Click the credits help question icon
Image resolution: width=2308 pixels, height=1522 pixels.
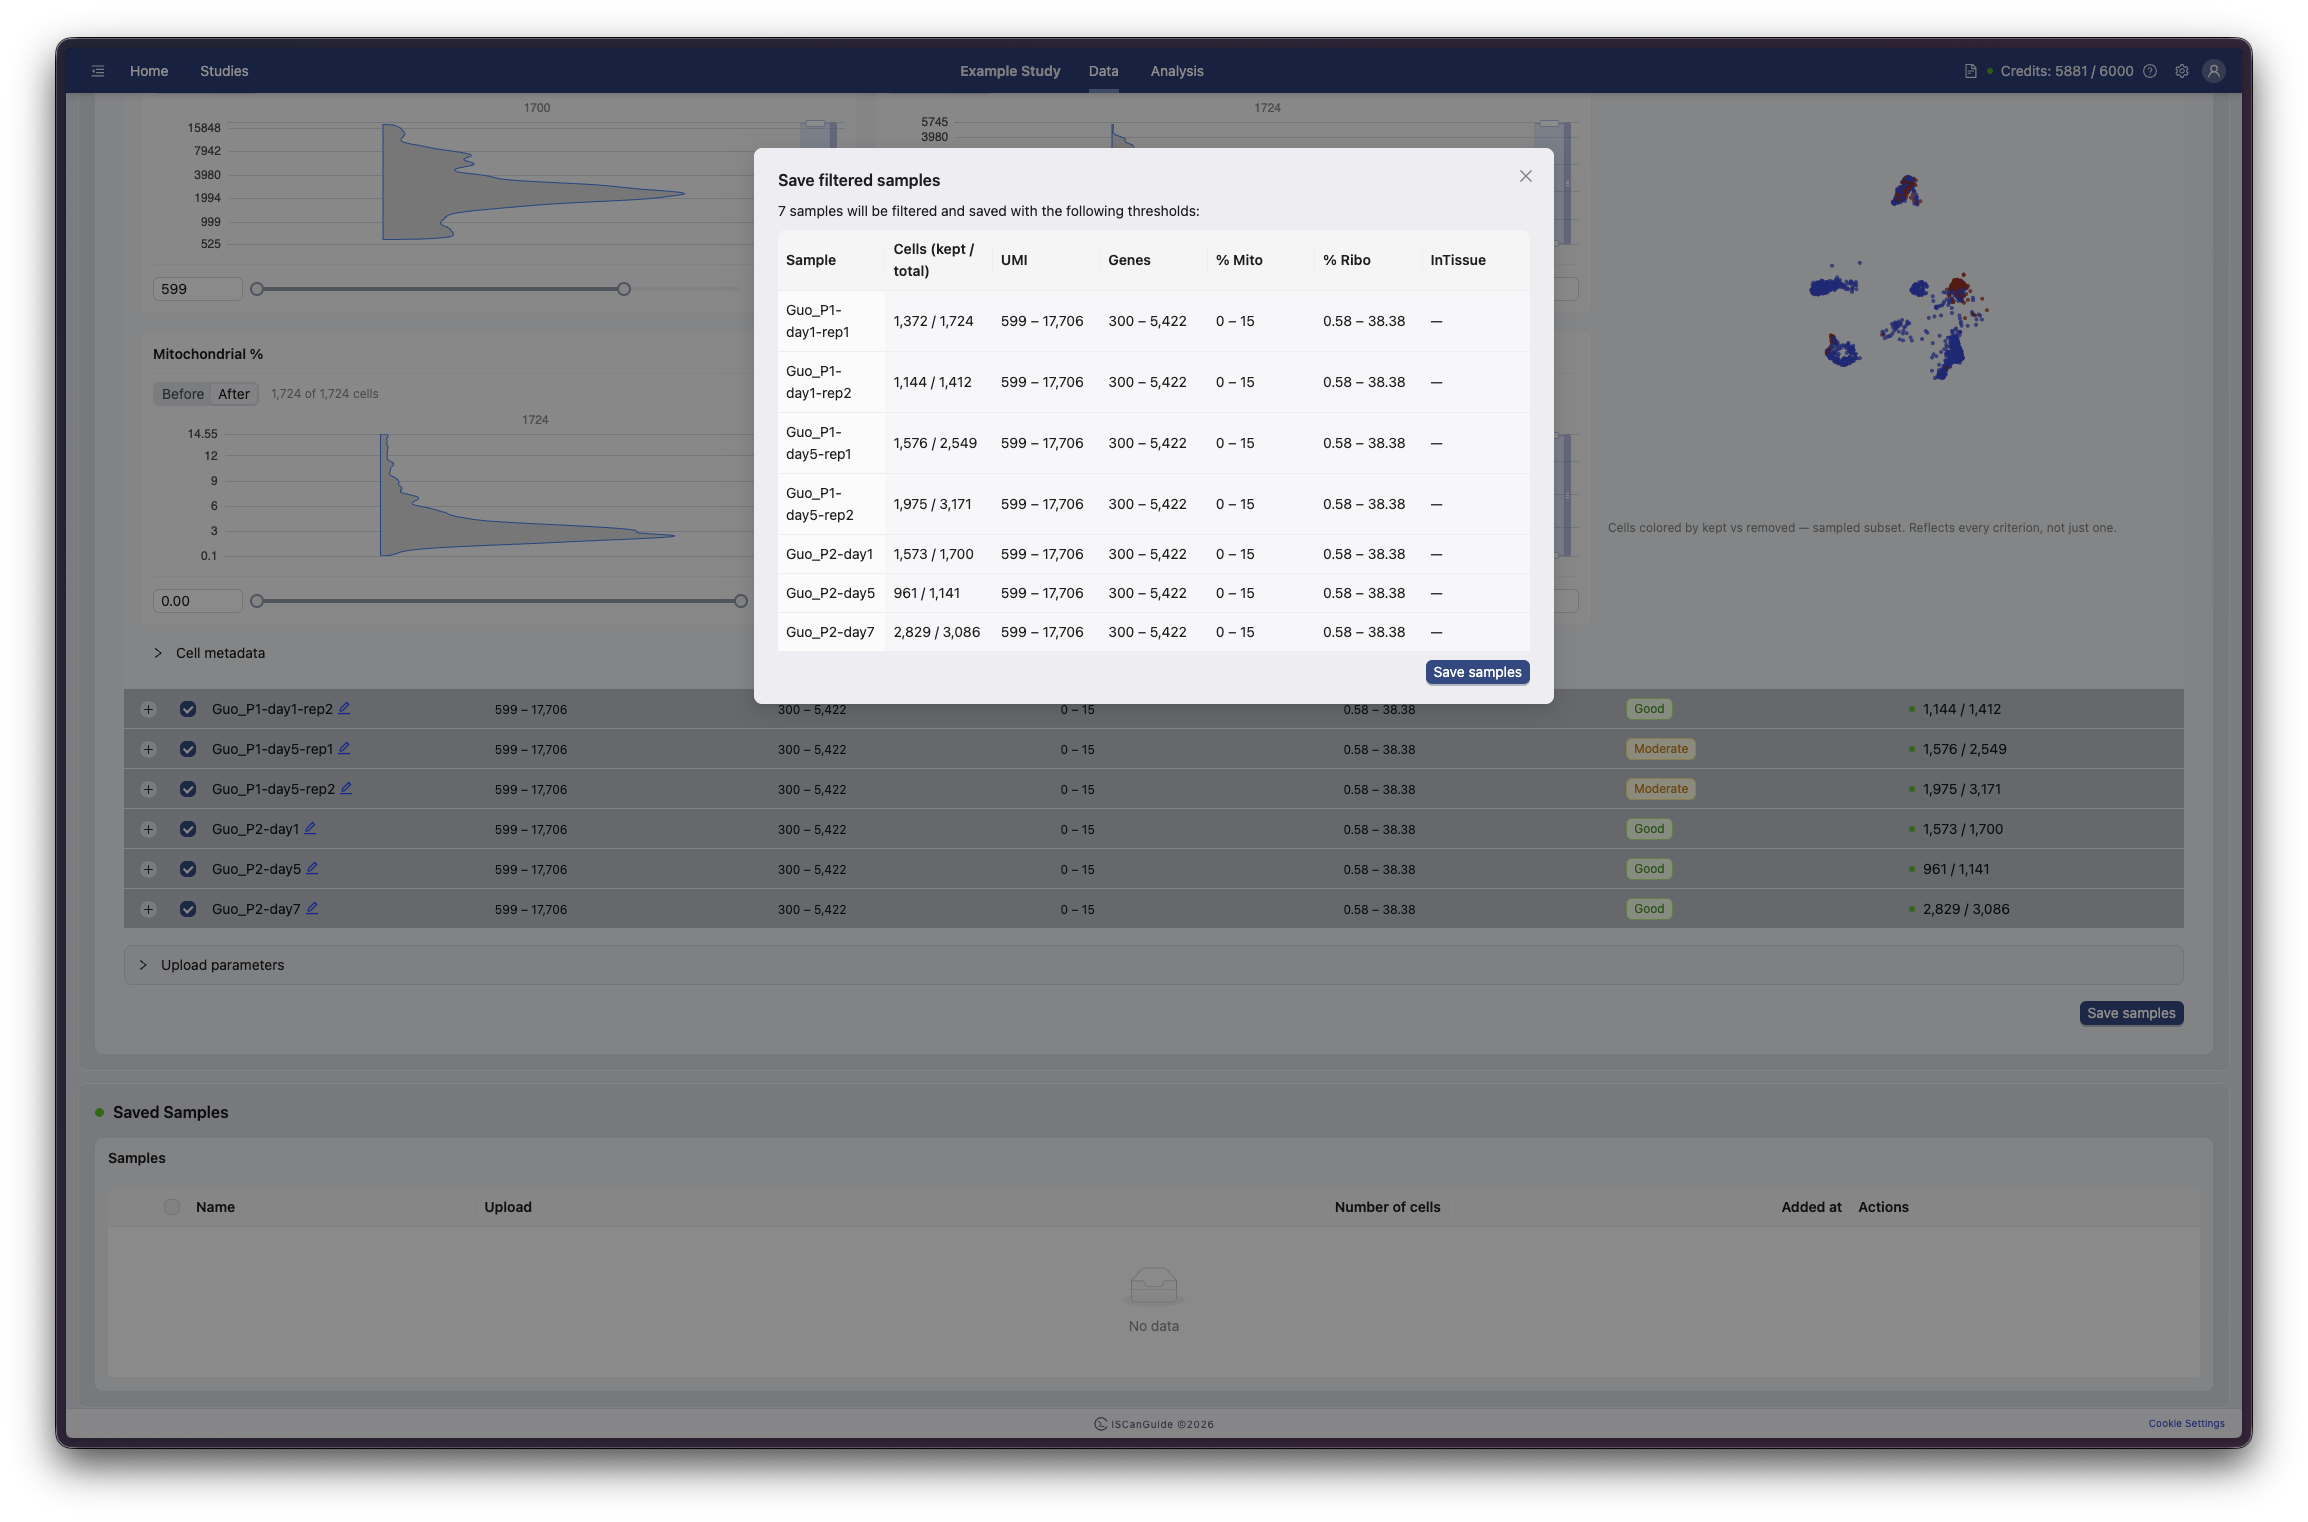point(2150,71)
